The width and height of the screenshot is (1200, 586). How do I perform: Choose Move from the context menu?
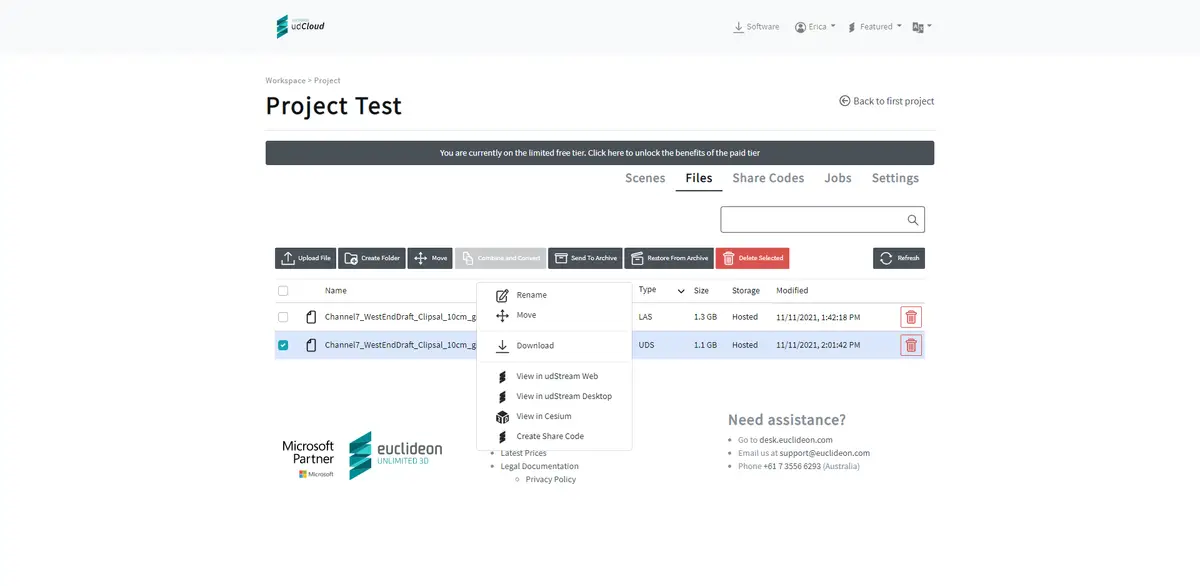pos(554,315)
